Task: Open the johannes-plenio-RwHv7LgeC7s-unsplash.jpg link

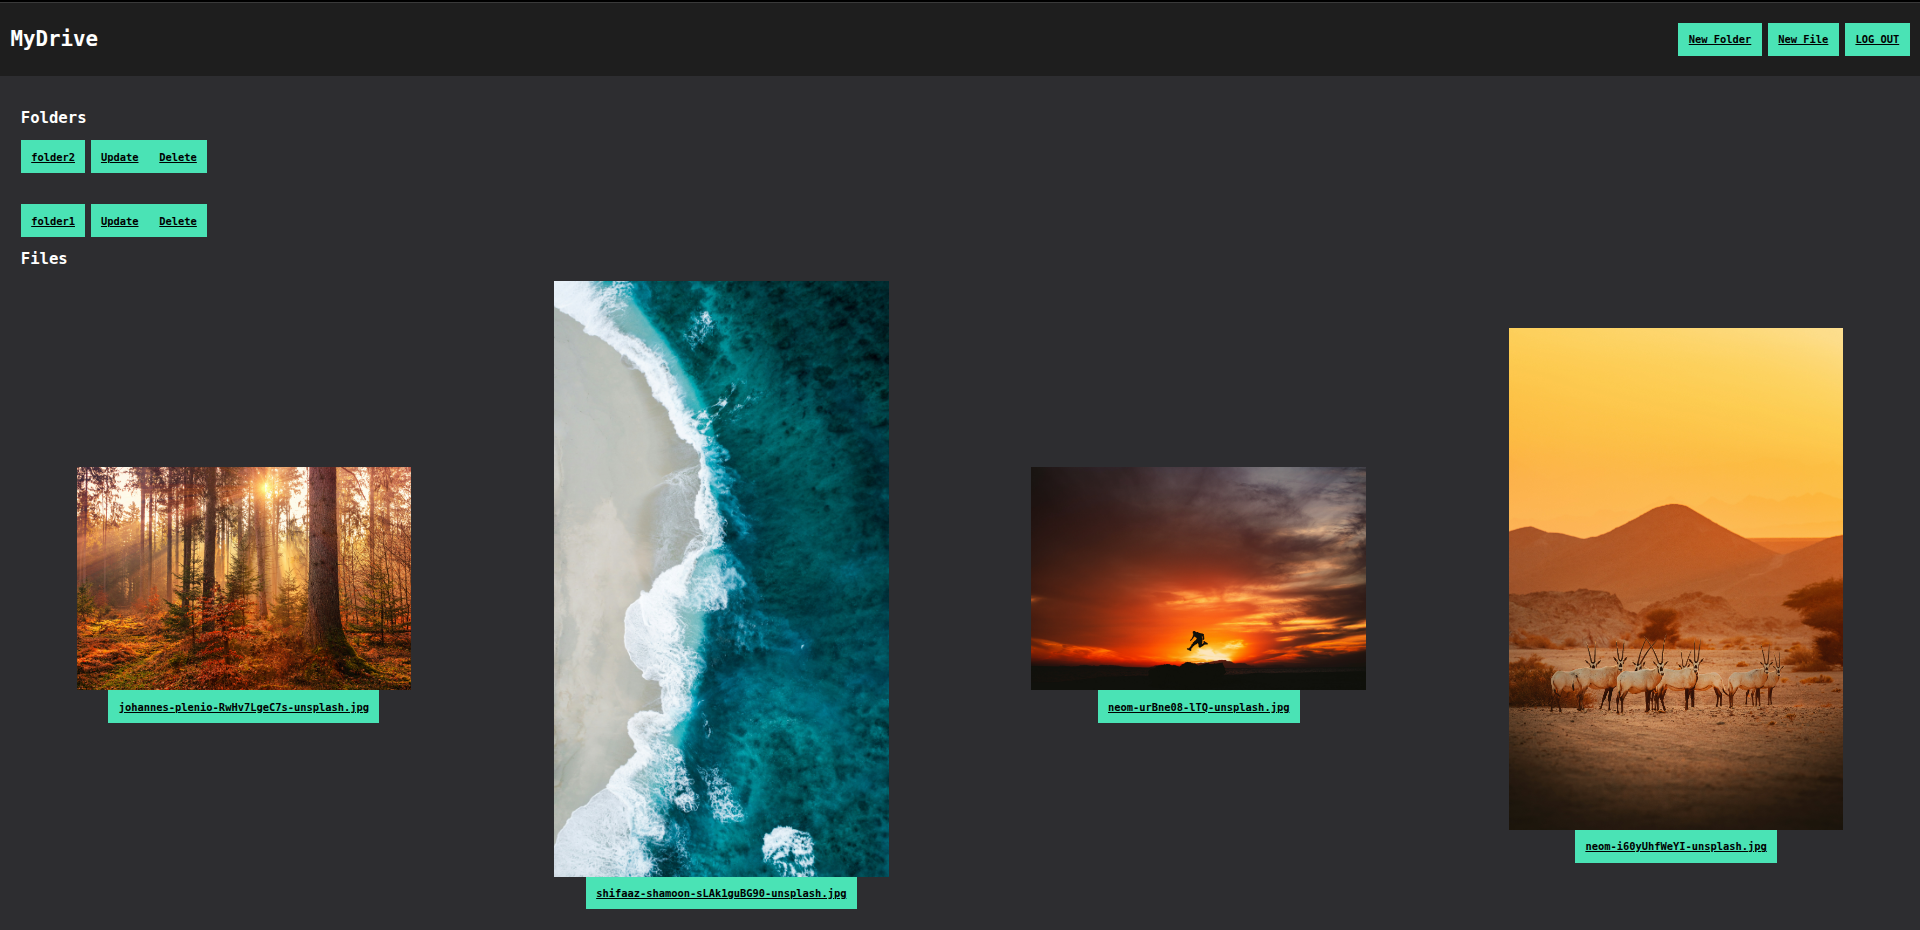Action: pyautogui.click(x=244, y=707)
